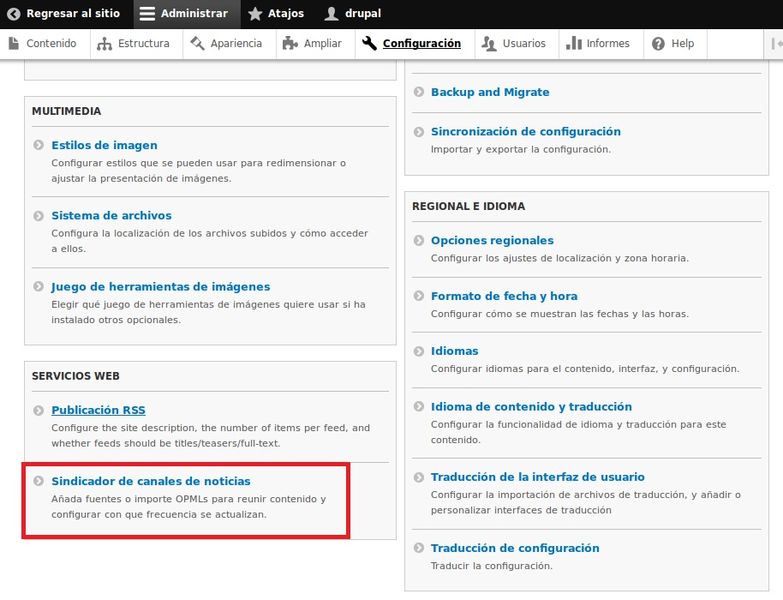The height and width of the screenshot is (600, 783).
Task: Click the back arrow icon beside Regresar al sitio
Action: pyautogui.click(x=14, y=13)
